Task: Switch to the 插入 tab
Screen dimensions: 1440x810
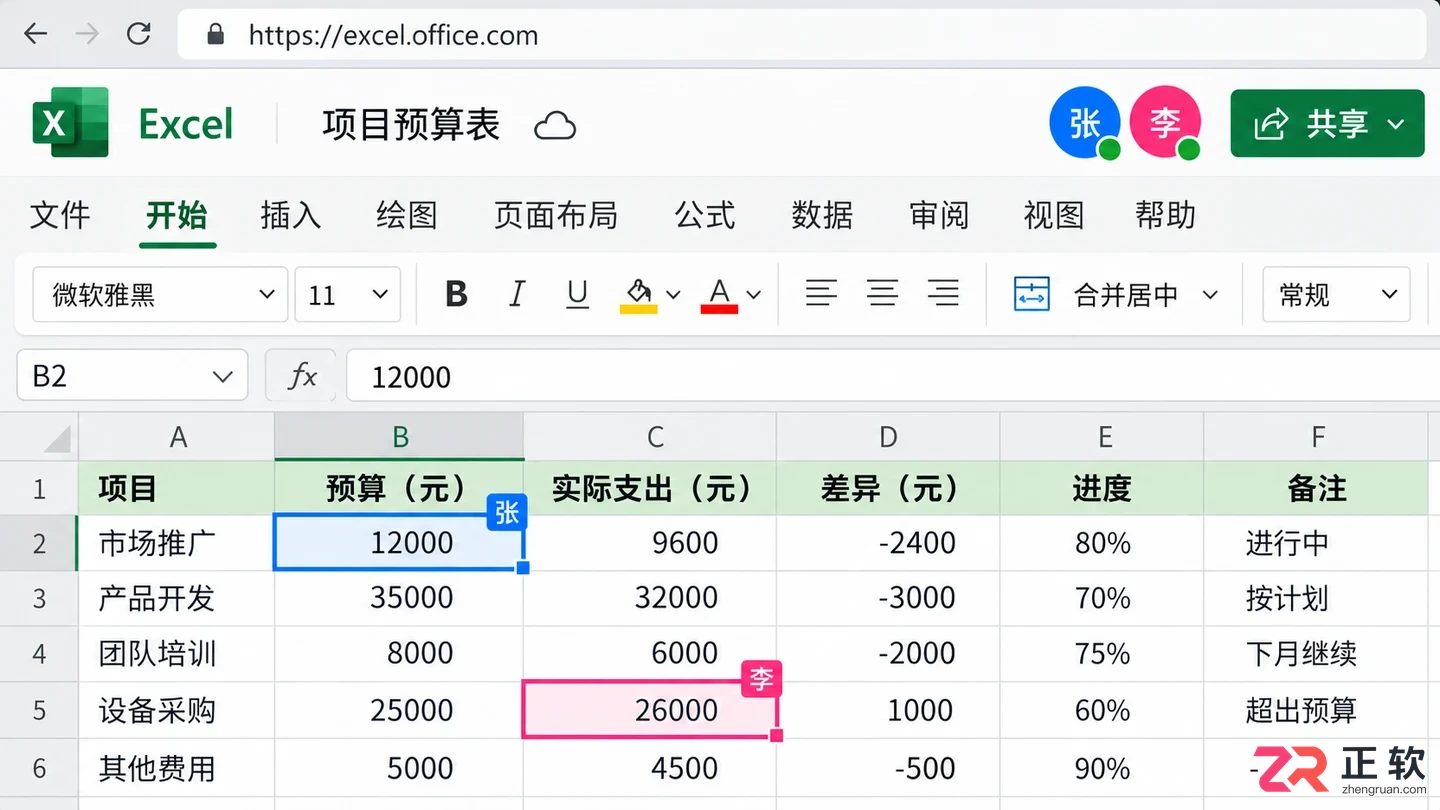Action: coord(290,215)
